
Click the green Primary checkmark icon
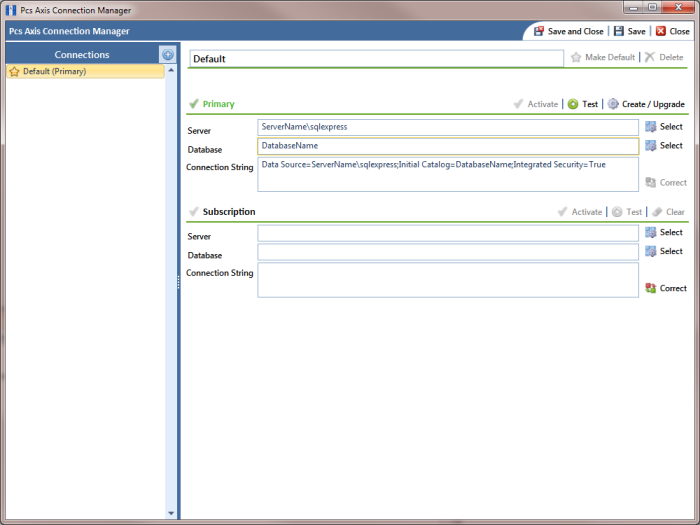tap(194, 104)
